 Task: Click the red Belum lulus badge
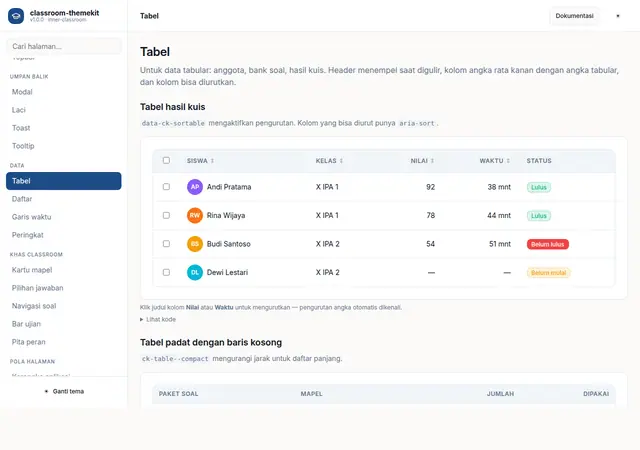coord(547,244)
